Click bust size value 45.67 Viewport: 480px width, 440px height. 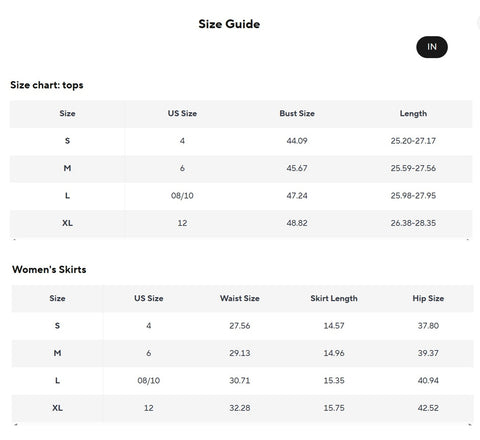(297, 168)
